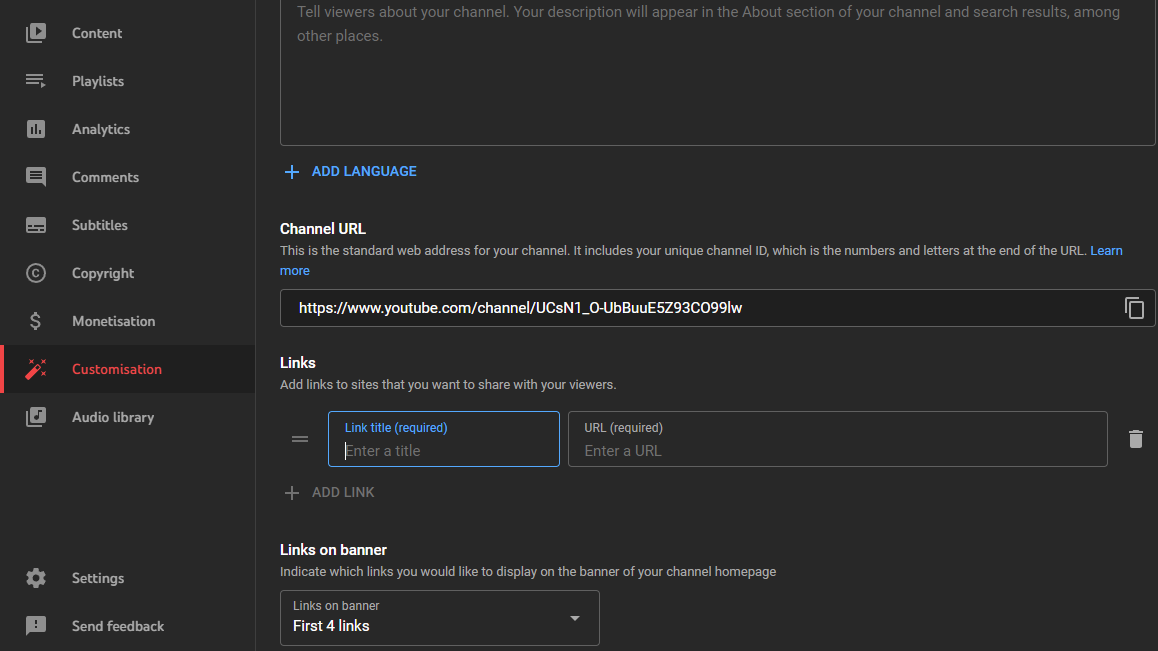Viewport: 1158px width, 651px height.
Task: Grab the link row reorder handle
Action: 300,439
